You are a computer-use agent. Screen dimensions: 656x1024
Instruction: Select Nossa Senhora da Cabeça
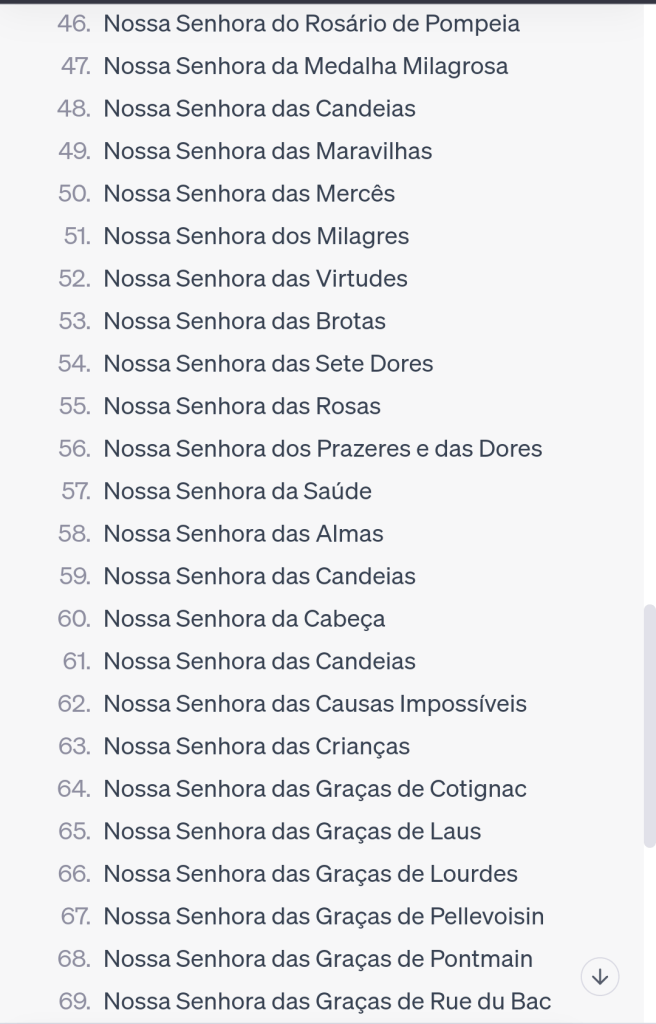(244, 619)
